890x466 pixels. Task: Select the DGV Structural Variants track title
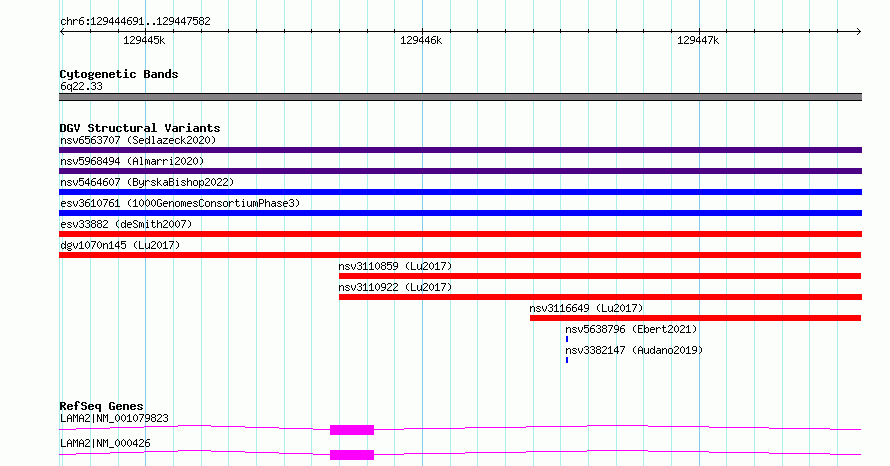[140, 128]
